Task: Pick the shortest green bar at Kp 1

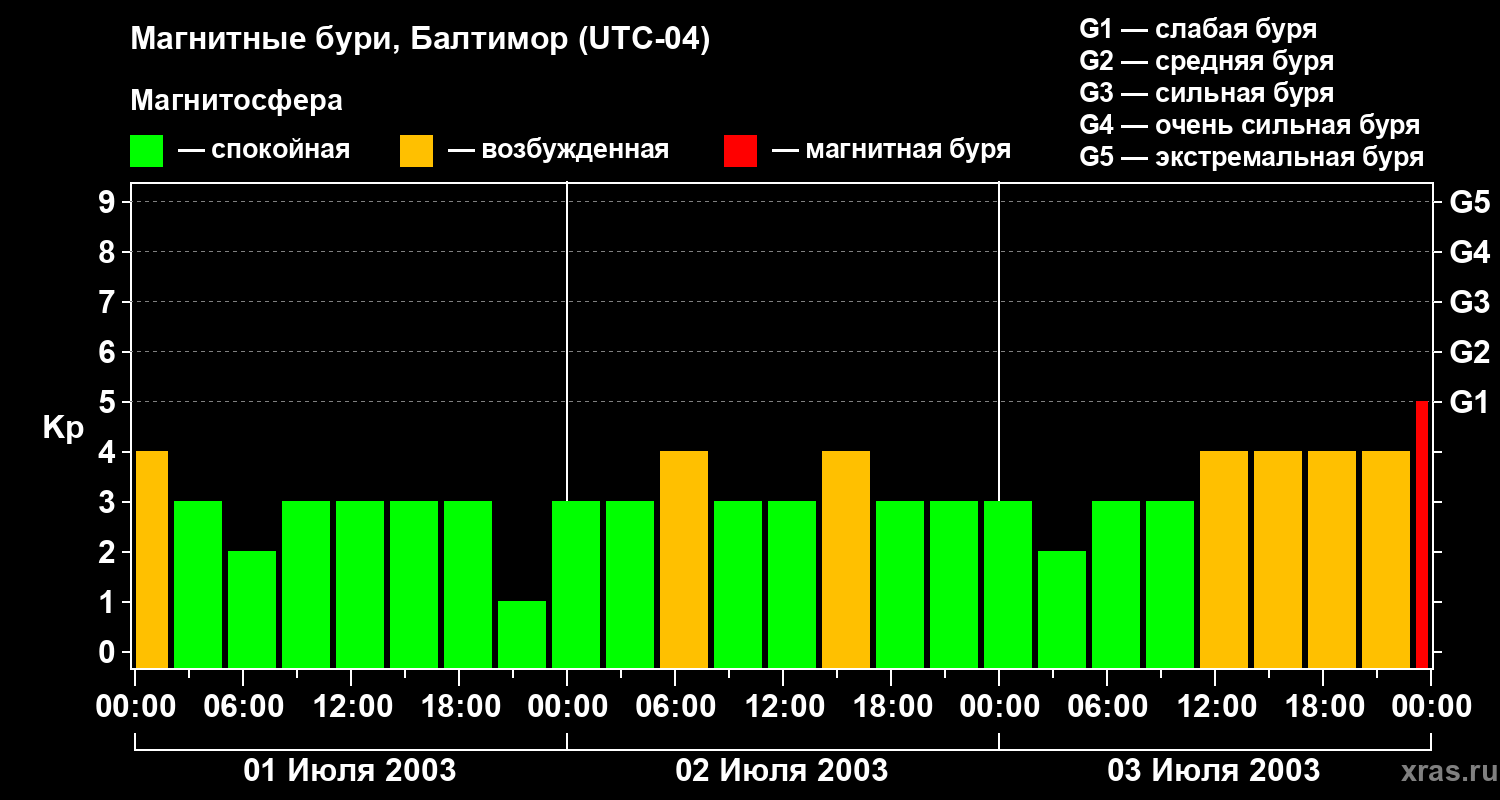Action: pos(522,634)
